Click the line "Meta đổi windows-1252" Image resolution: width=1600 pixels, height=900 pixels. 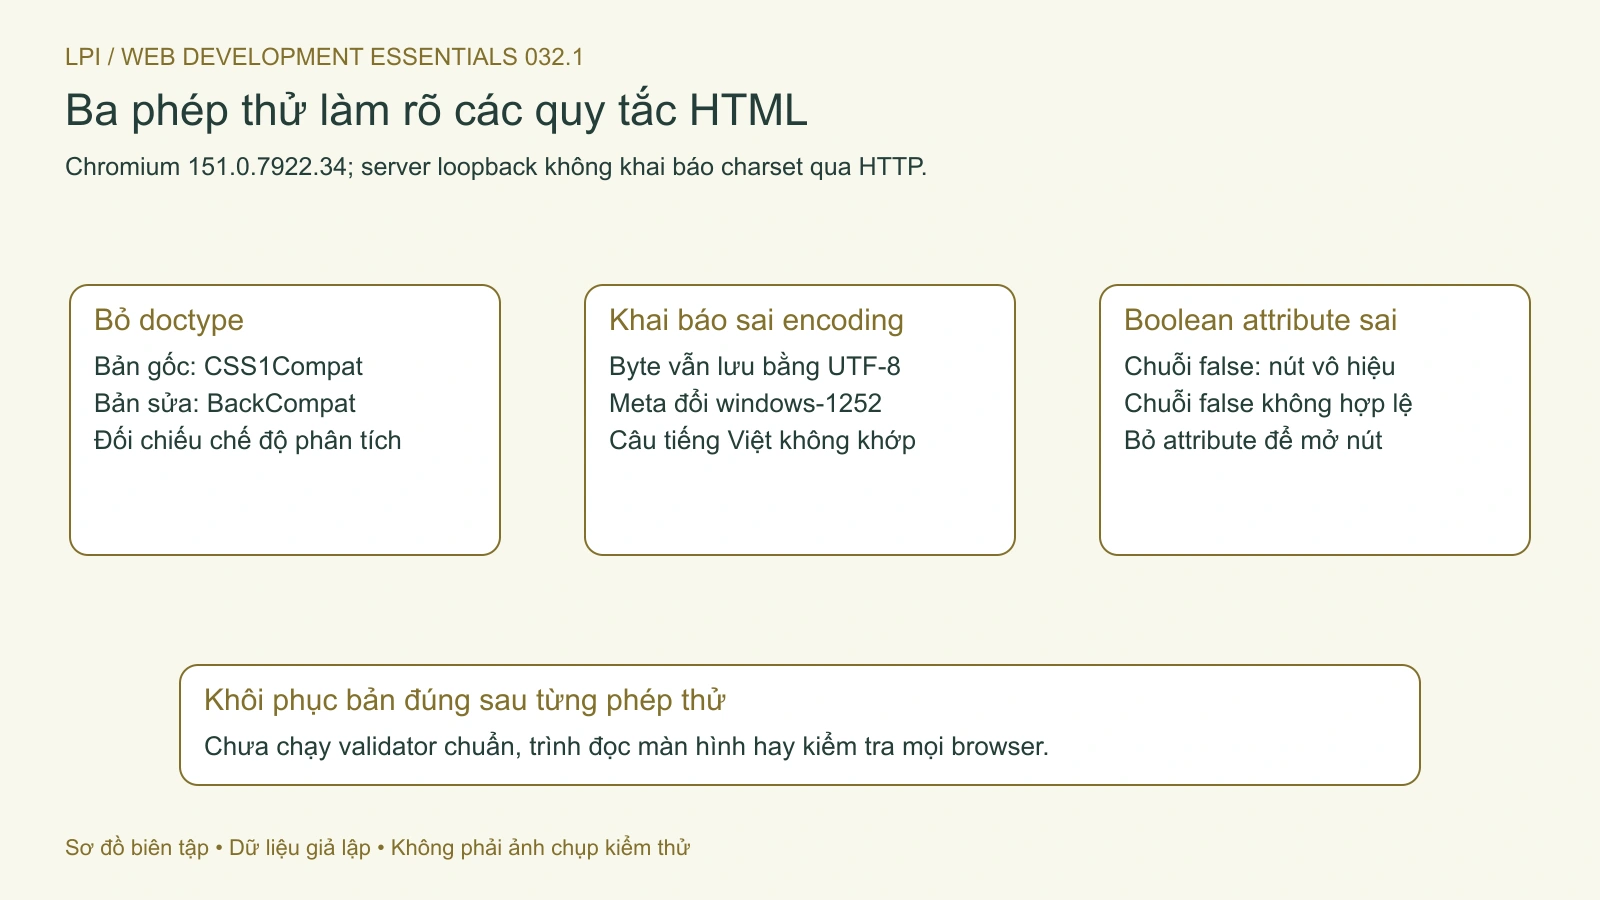click(x=745, y=403)
